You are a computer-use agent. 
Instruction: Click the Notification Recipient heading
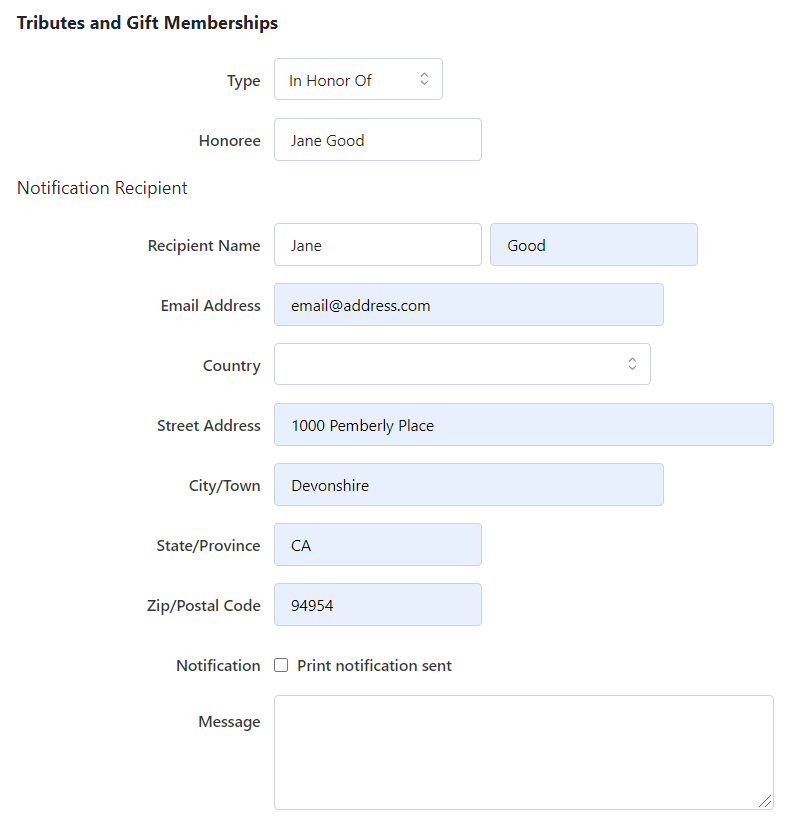coord(102,188)
